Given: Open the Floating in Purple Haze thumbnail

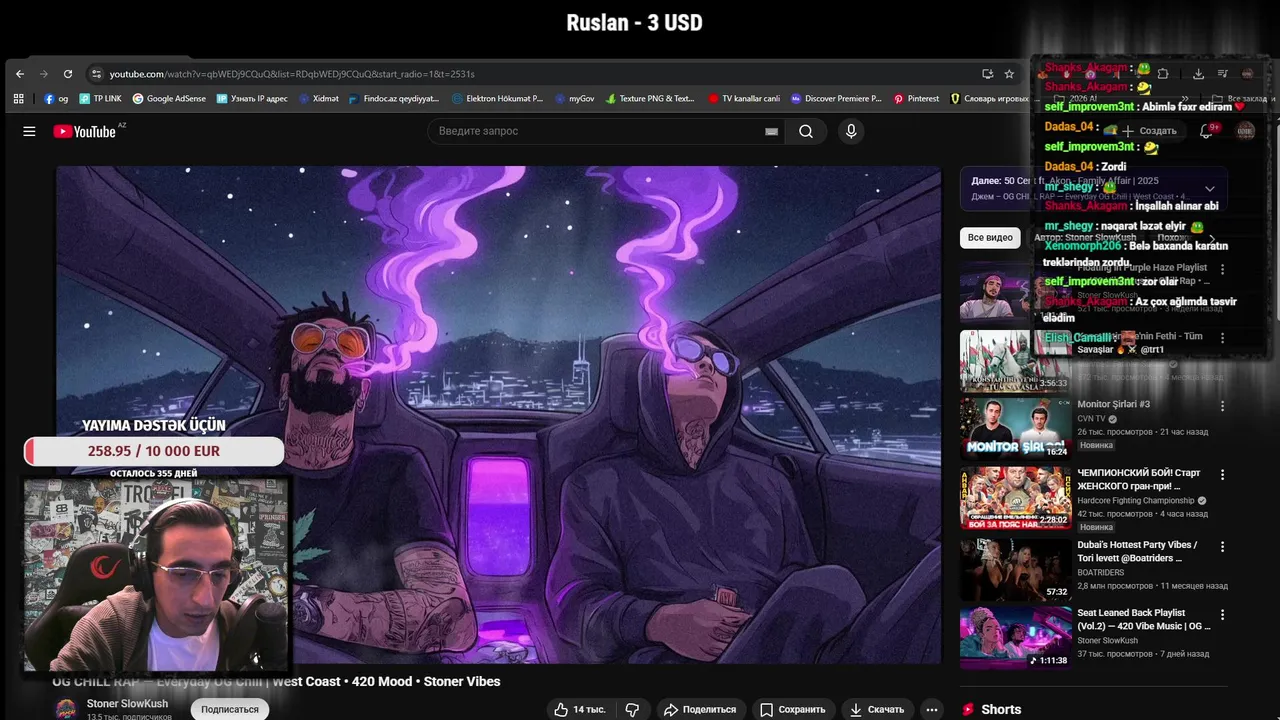Looking at the screenshot, I should click(x=1015, y=291).
